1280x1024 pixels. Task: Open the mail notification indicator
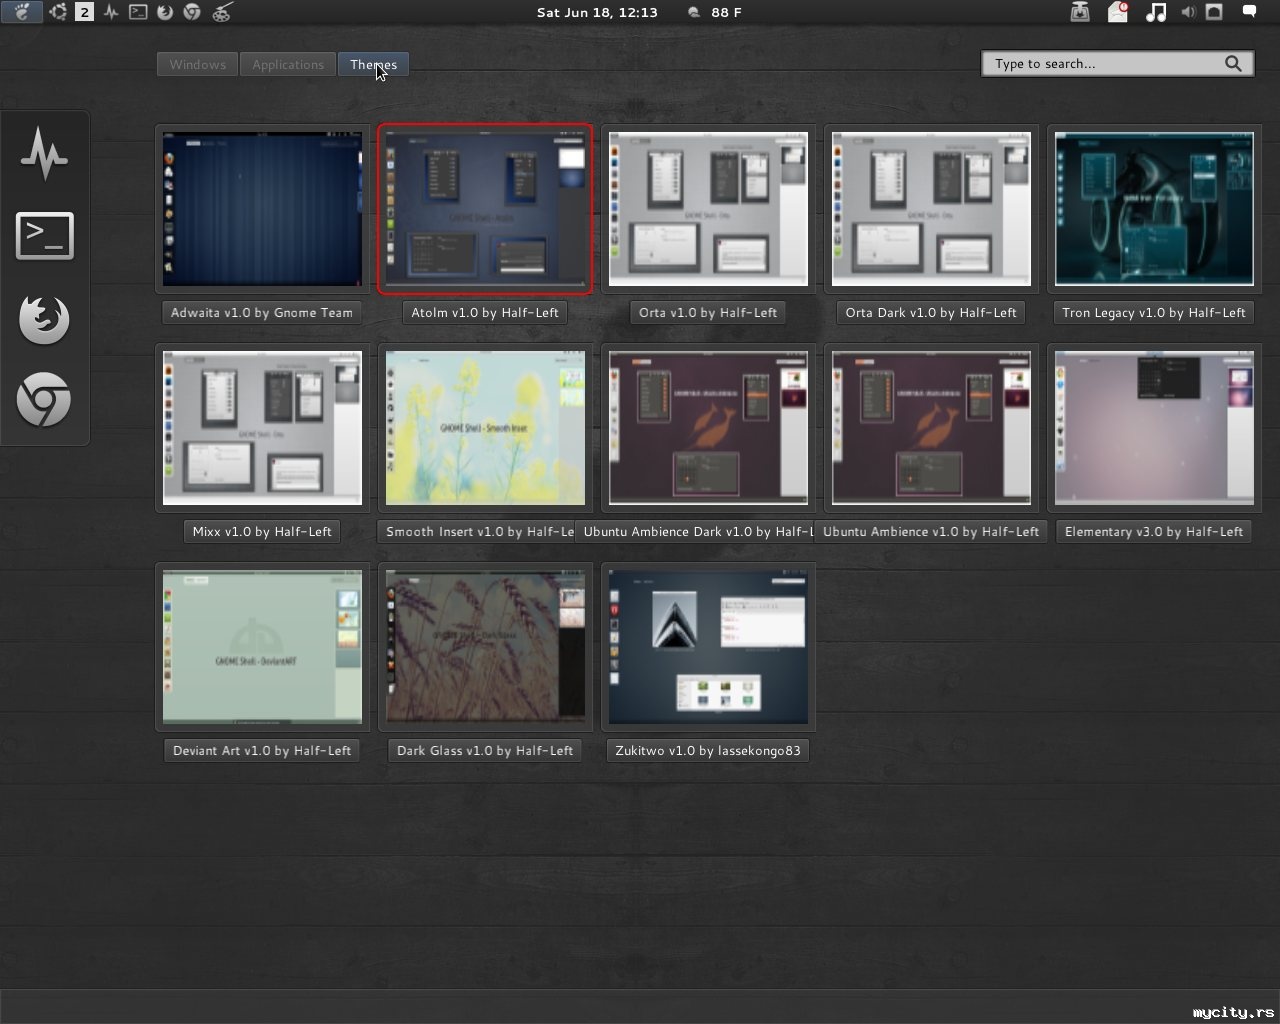[x=1118, y=12]
